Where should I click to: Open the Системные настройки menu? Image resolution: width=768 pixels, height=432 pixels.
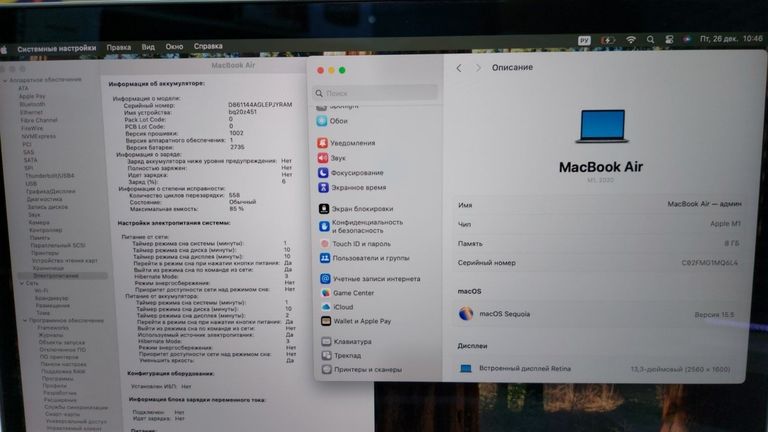[x=56, y=48]
